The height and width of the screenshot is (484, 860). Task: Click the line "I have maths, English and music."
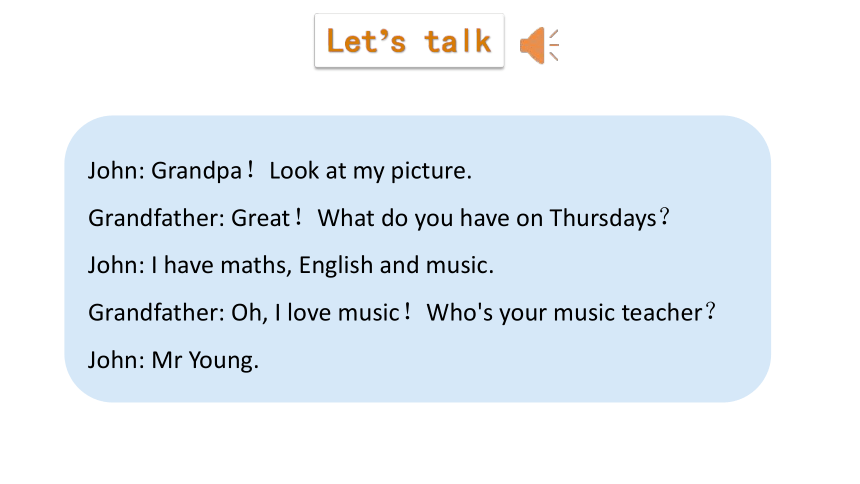click(322, 266)
